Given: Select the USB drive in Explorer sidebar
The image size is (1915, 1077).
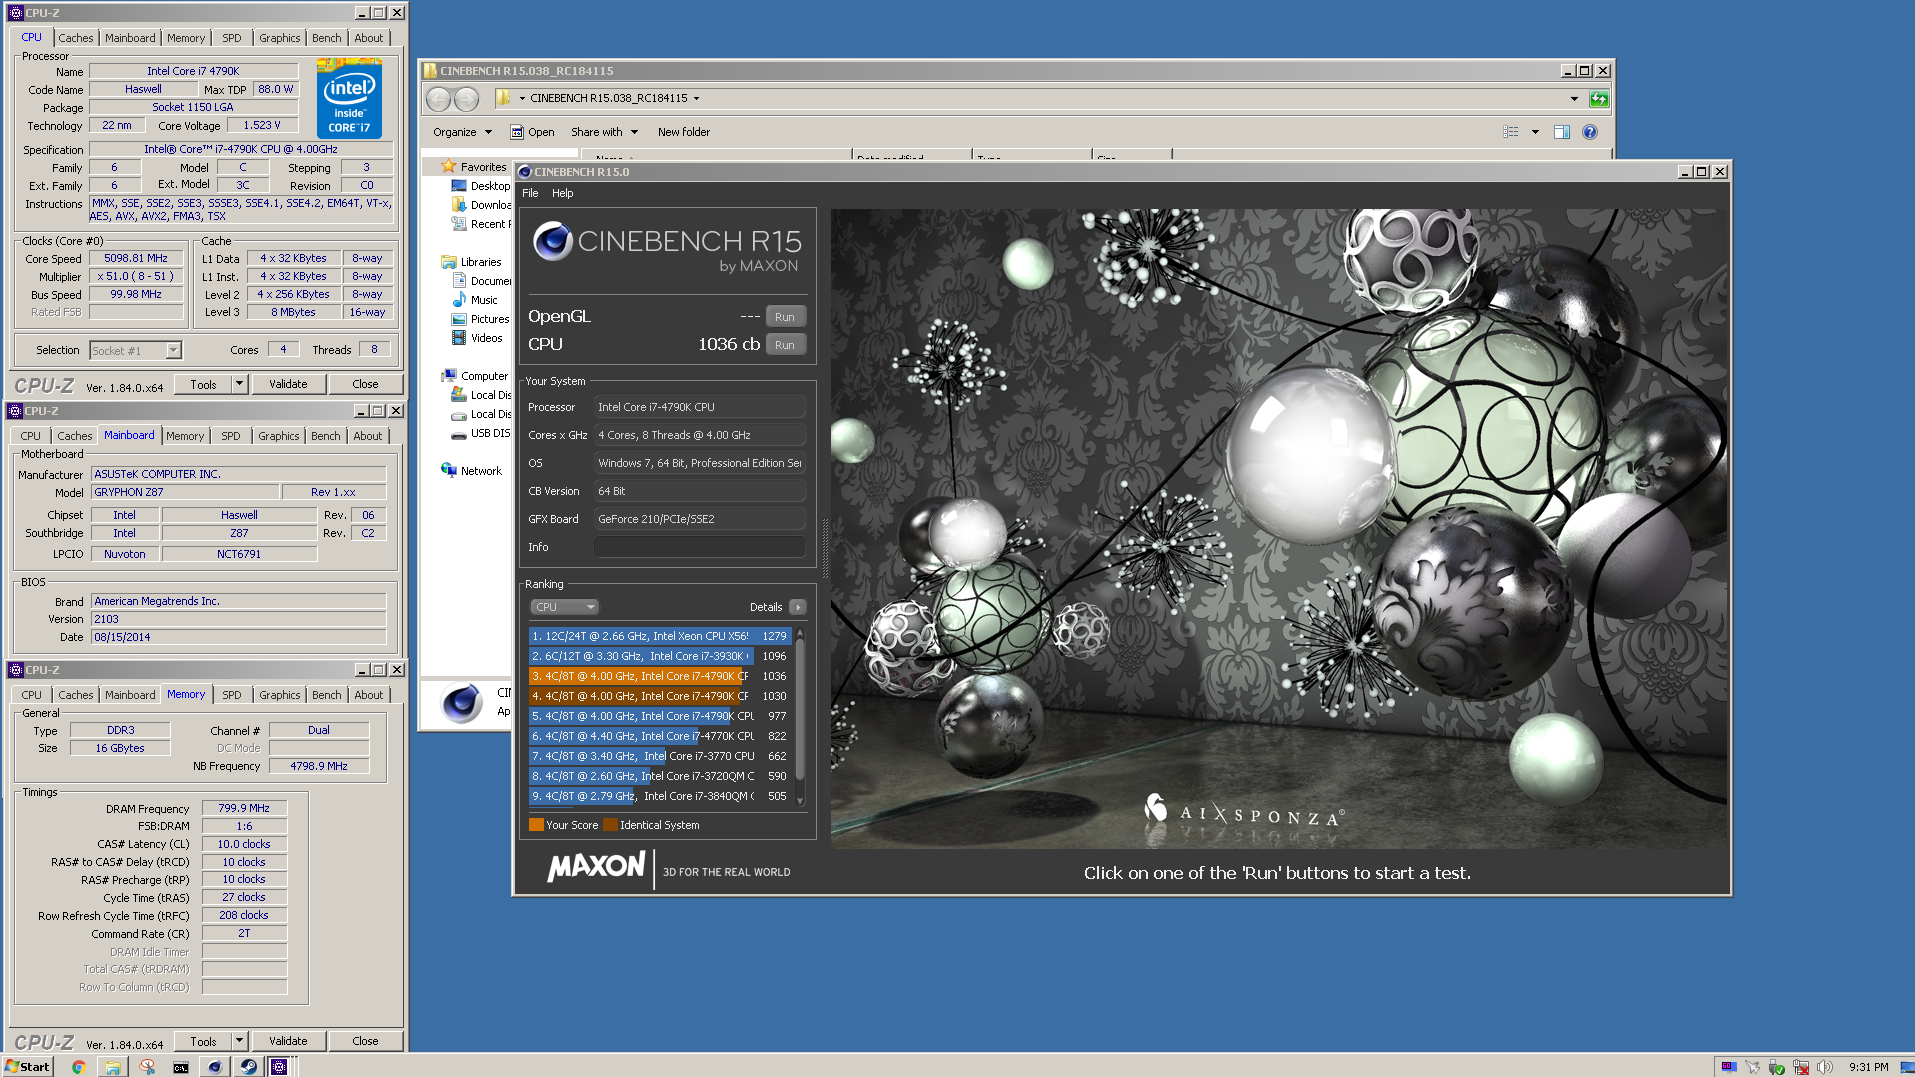Looking at the screenshot, I should pyautogui.click(x=481, y=433).
